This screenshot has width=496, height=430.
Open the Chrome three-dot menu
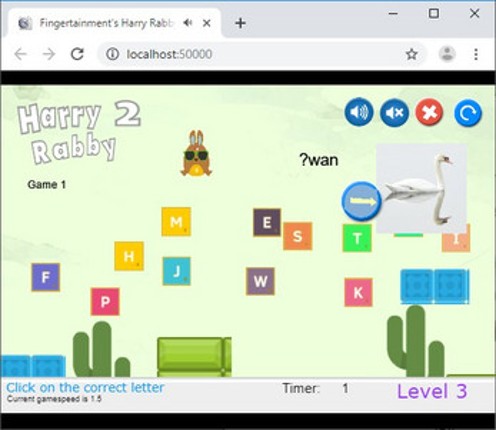(476, 54)
